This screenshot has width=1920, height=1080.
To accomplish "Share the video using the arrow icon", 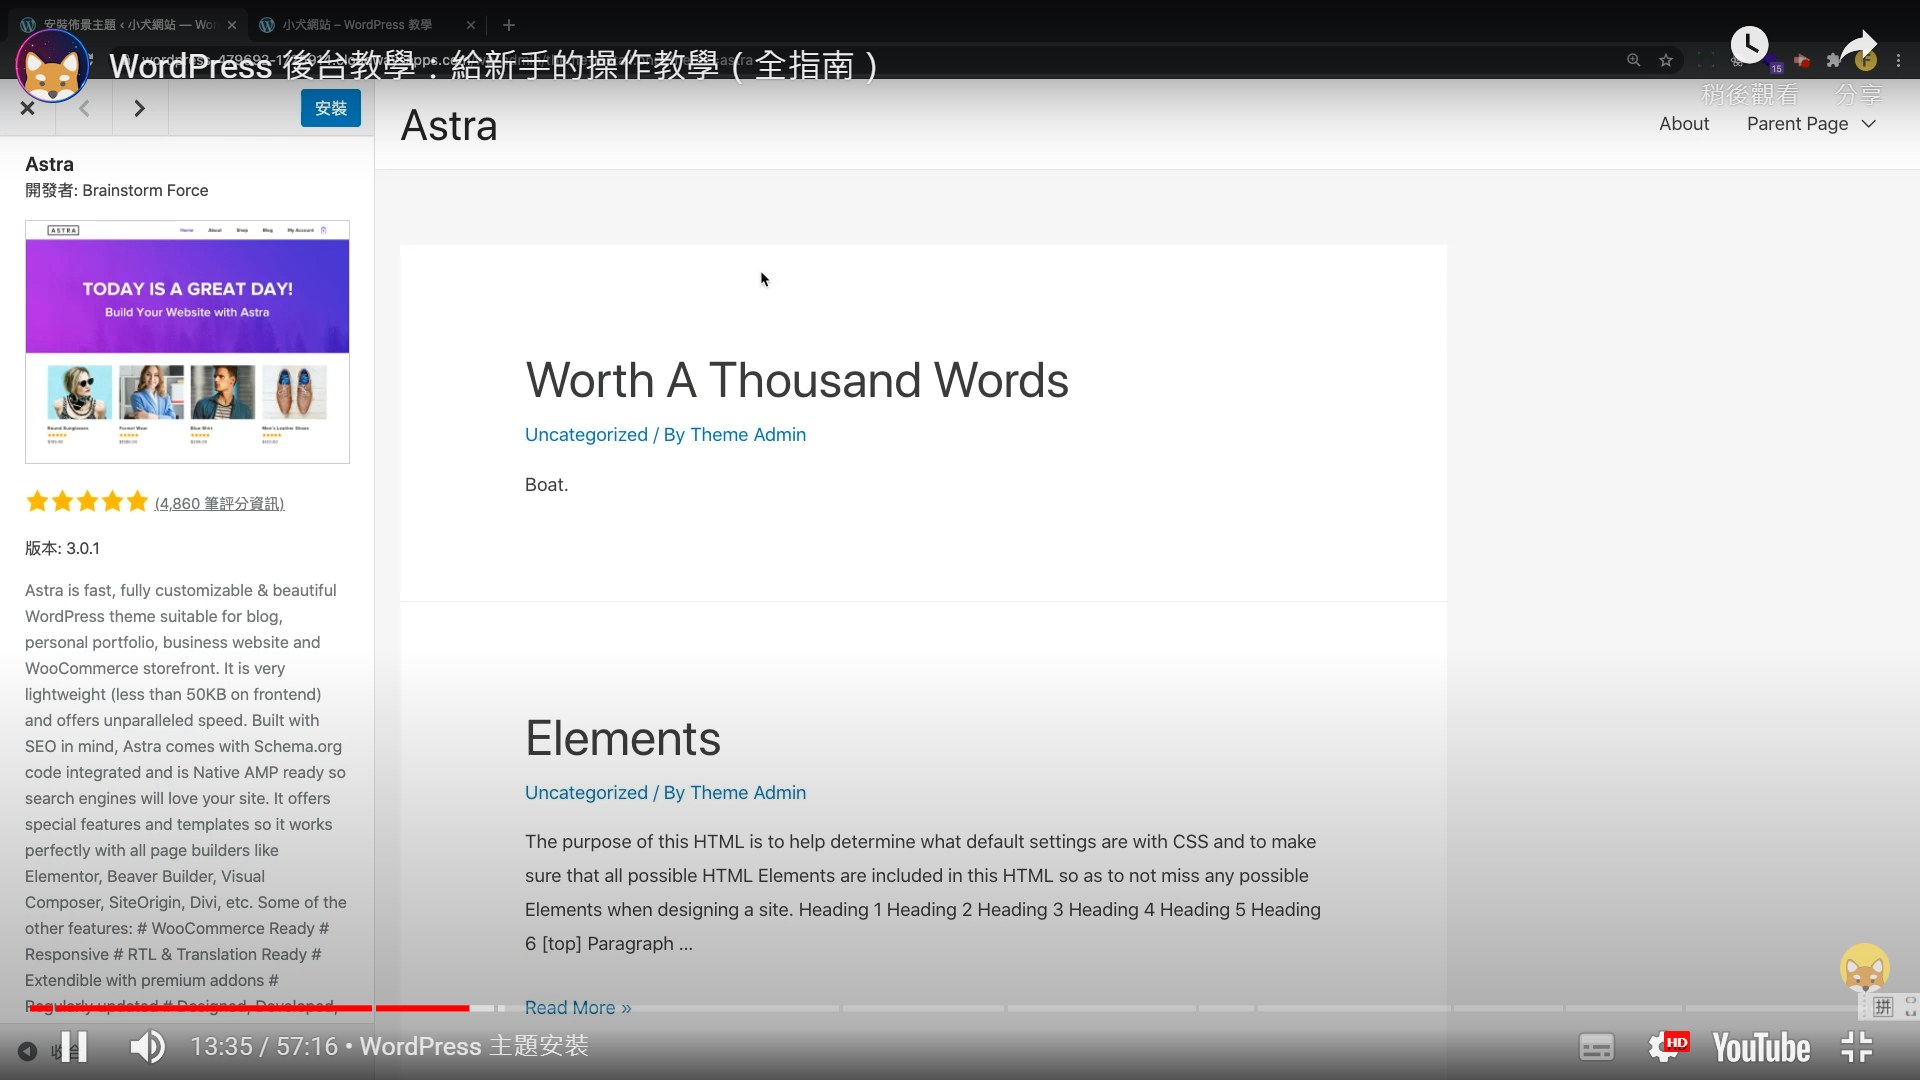I will pos(1859,46).
